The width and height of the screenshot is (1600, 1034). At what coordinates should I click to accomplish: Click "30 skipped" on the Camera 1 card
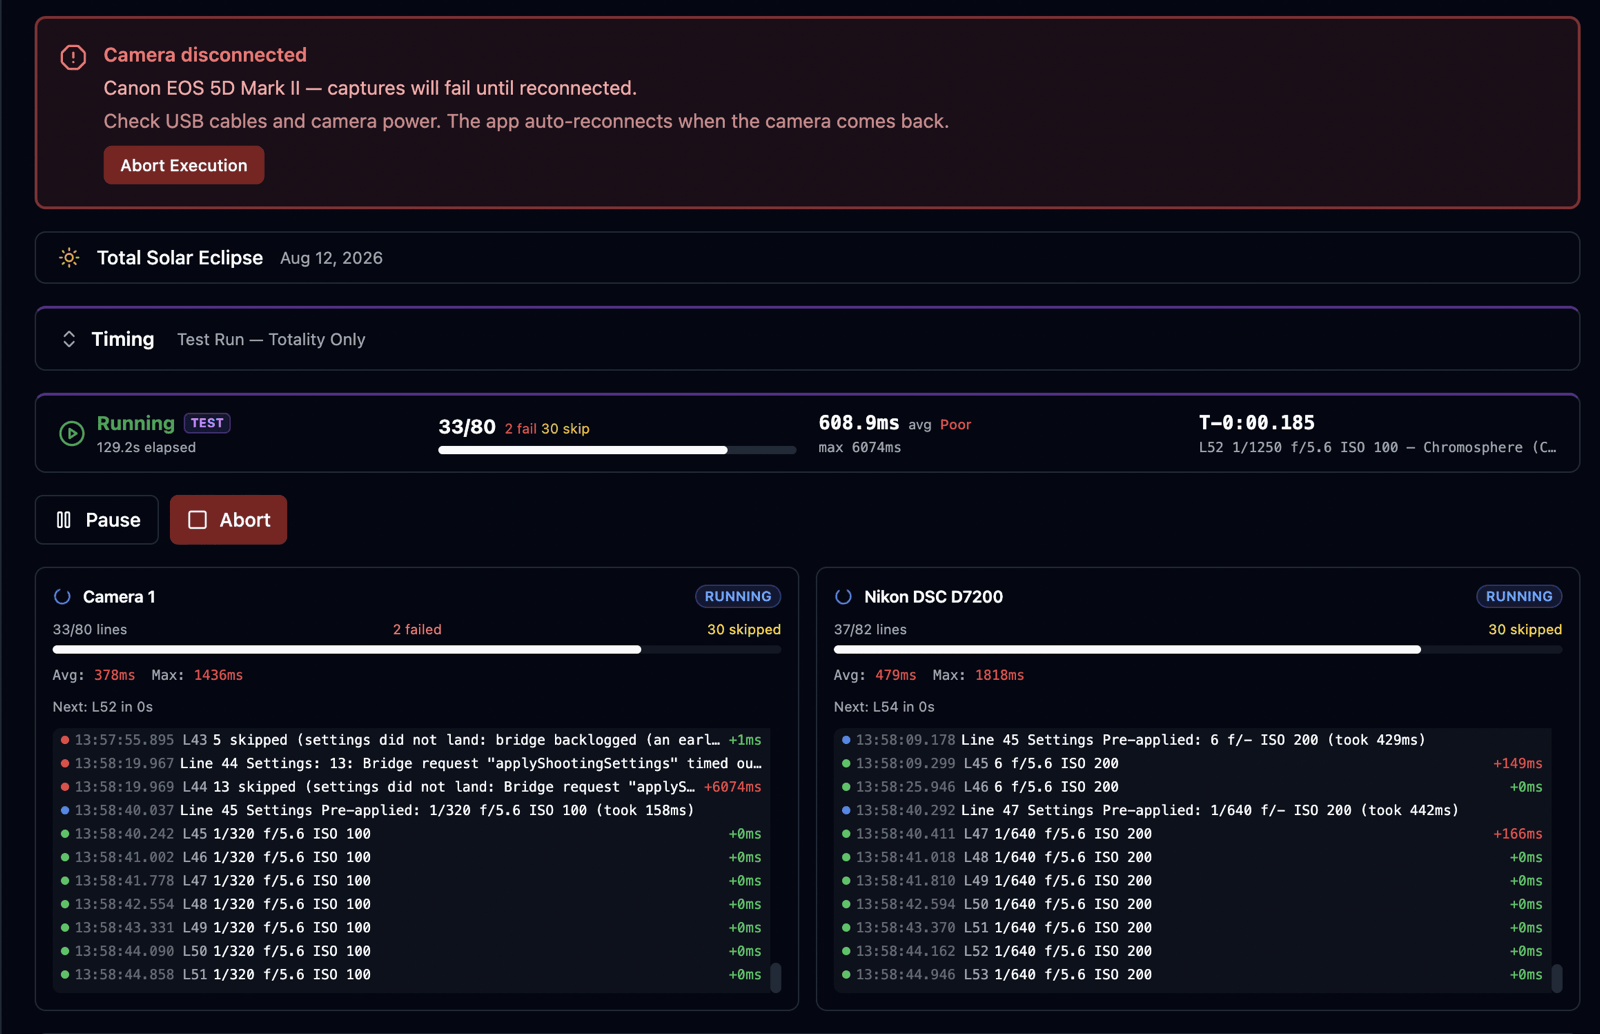[x=744, y=630]
